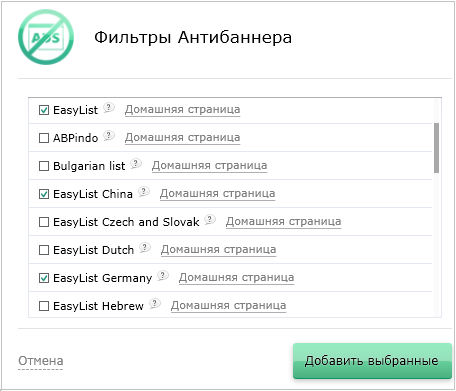Tick the EasyList Dutch checkbox
The image size is (456, 391).
tap(44, 250)
